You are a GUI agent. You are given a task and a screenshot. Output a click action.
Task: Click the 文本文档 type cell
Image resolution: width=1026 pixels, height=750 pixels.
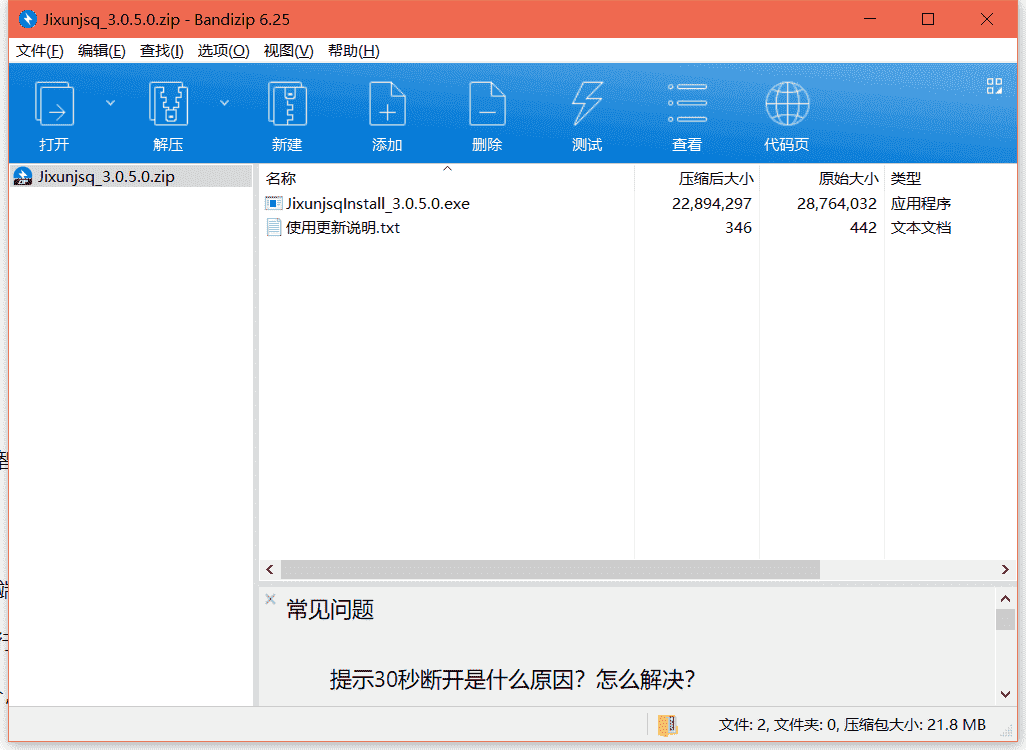(x=921, y=228)
